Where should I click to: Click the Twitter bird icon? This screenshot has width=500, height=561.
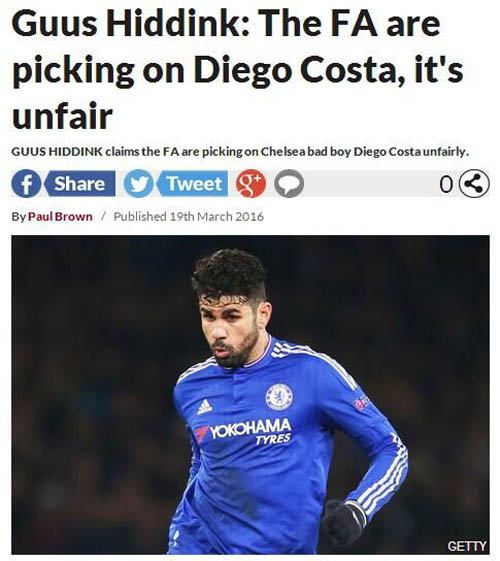pos(138,184)
